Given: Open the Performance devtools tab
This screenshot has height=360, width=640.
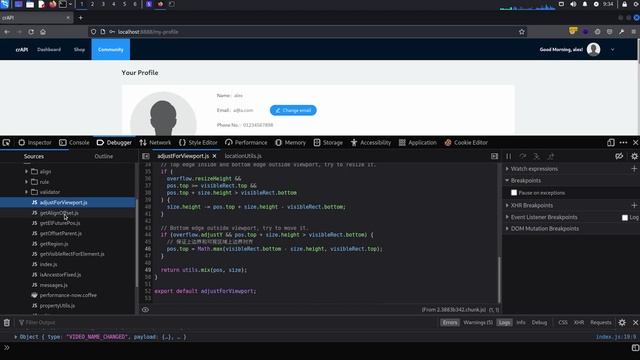Looking at the screenshot, I should [246, 142].
